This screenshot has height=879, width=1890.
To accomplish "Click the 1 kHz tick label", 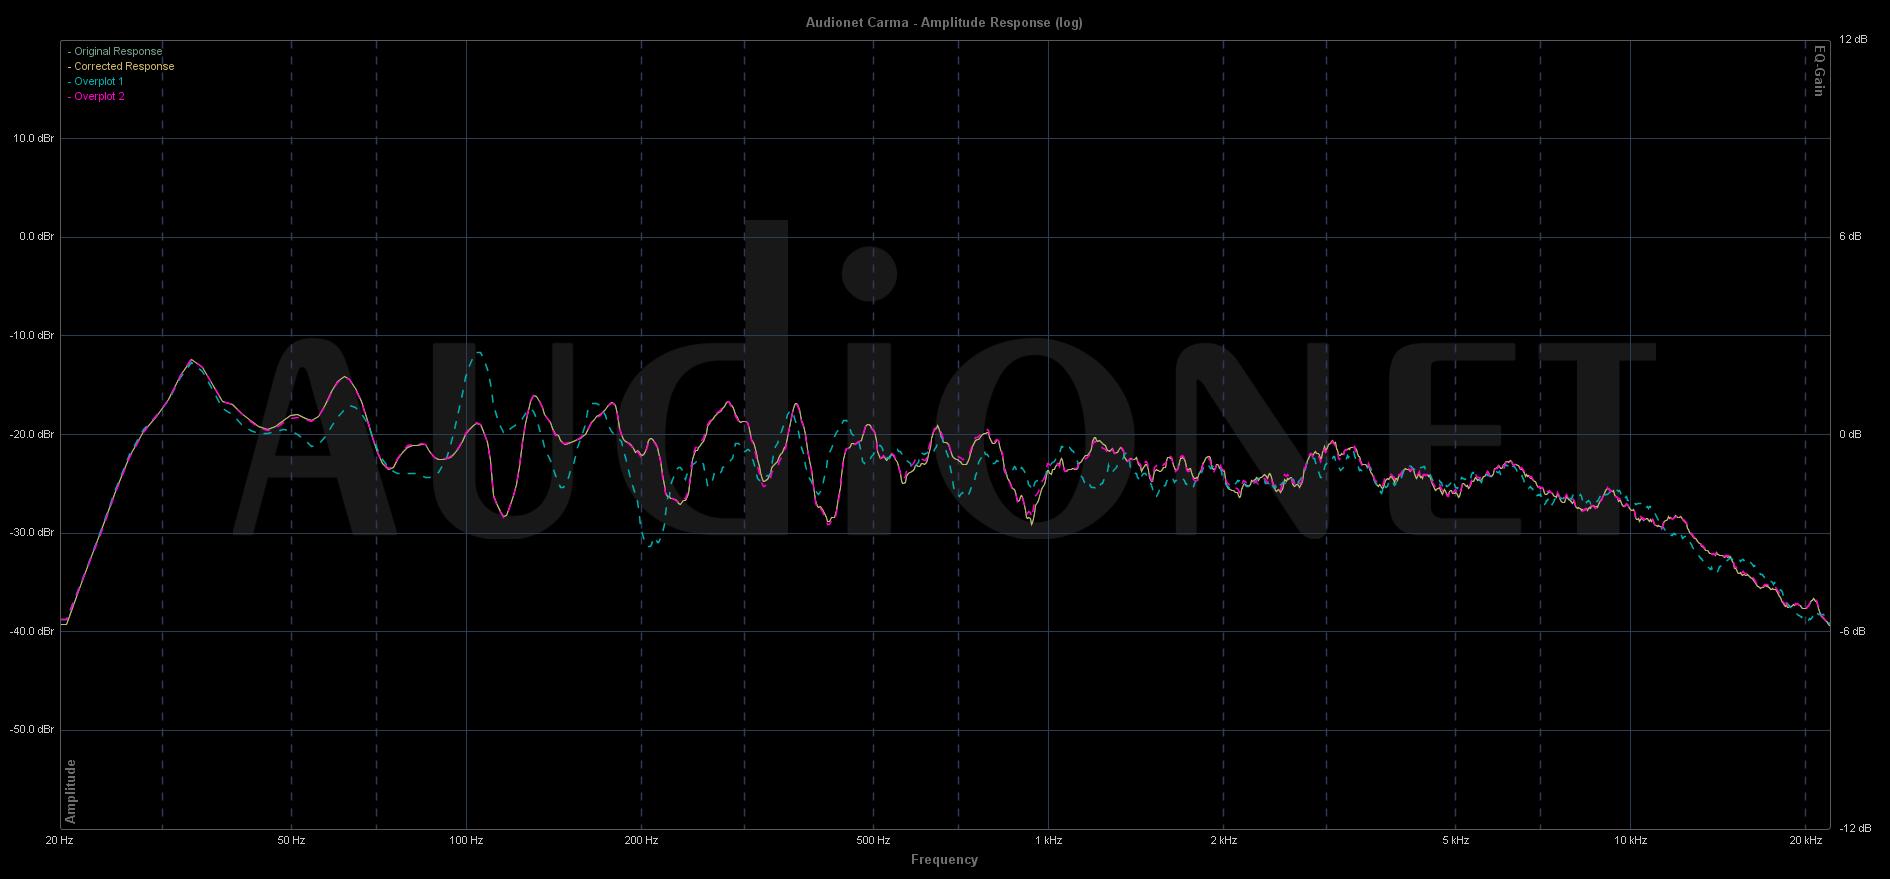I will pyautogui.click(x=1049, y=841).
